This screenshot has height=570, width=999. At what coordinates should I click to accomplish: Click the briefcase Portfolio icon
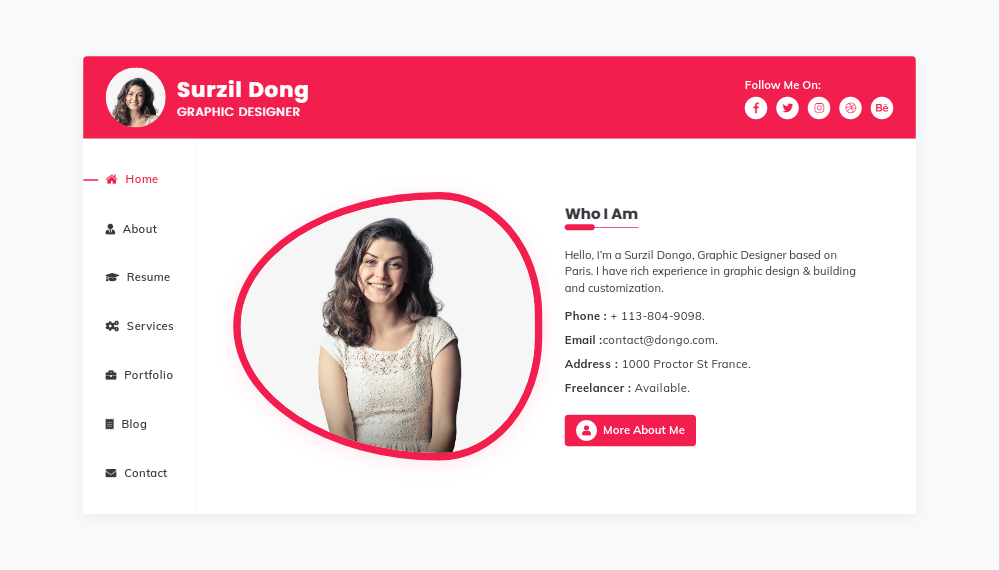[x=111, y=375]
